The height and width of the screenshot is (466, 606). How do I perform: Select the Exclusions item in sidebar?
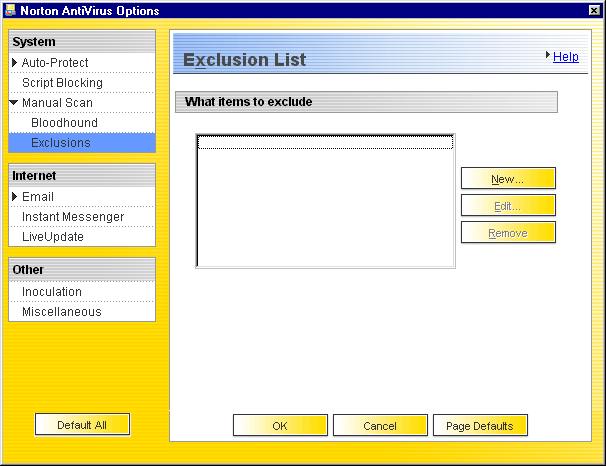coord(60,143)
